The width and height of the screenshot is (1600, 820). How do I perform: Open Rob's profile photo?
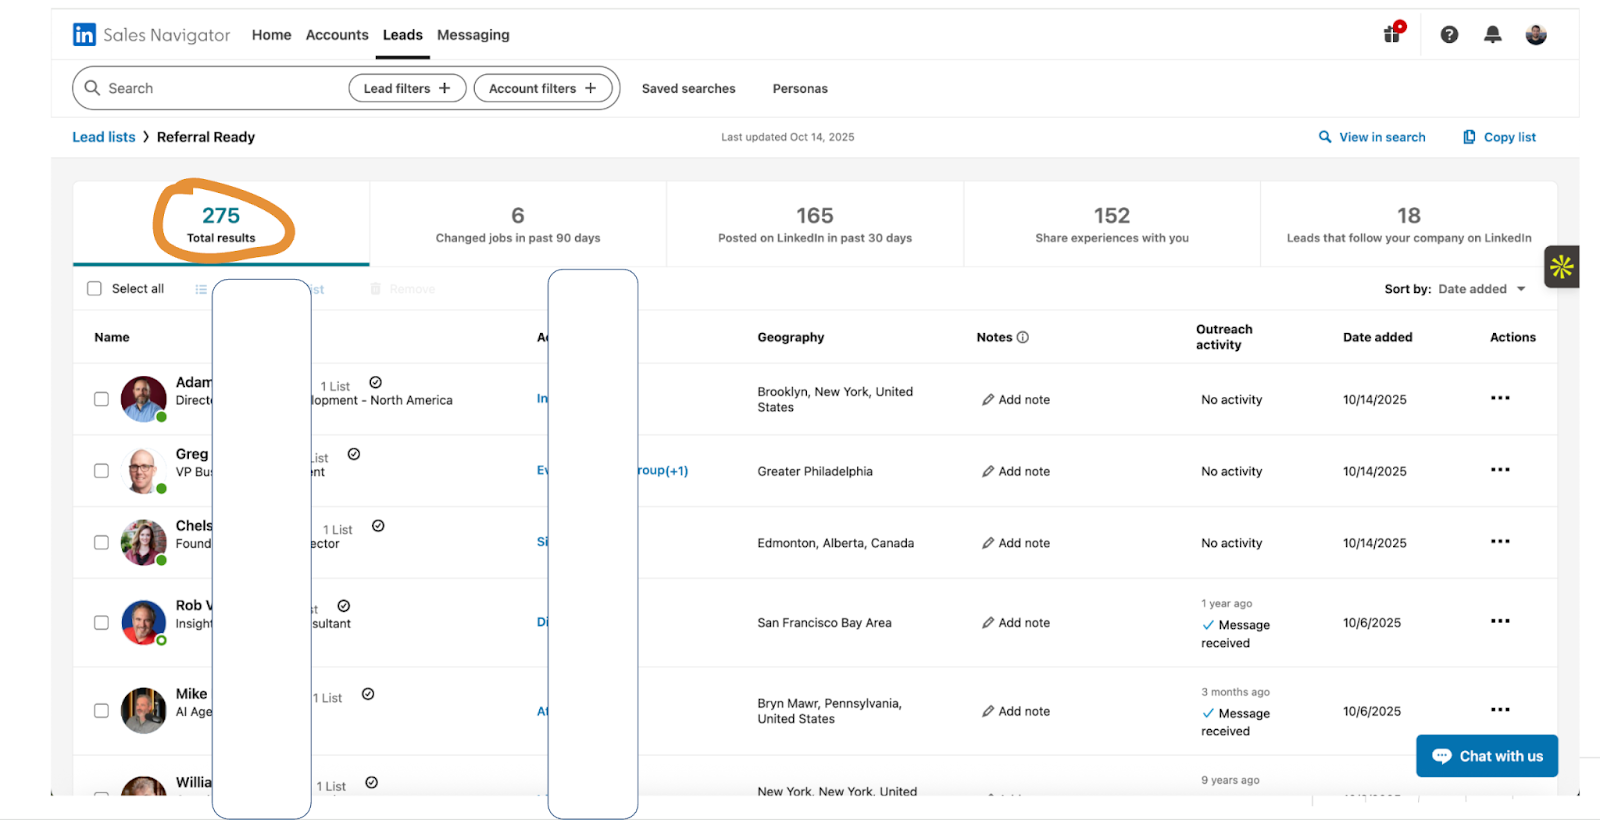[144, 623]
